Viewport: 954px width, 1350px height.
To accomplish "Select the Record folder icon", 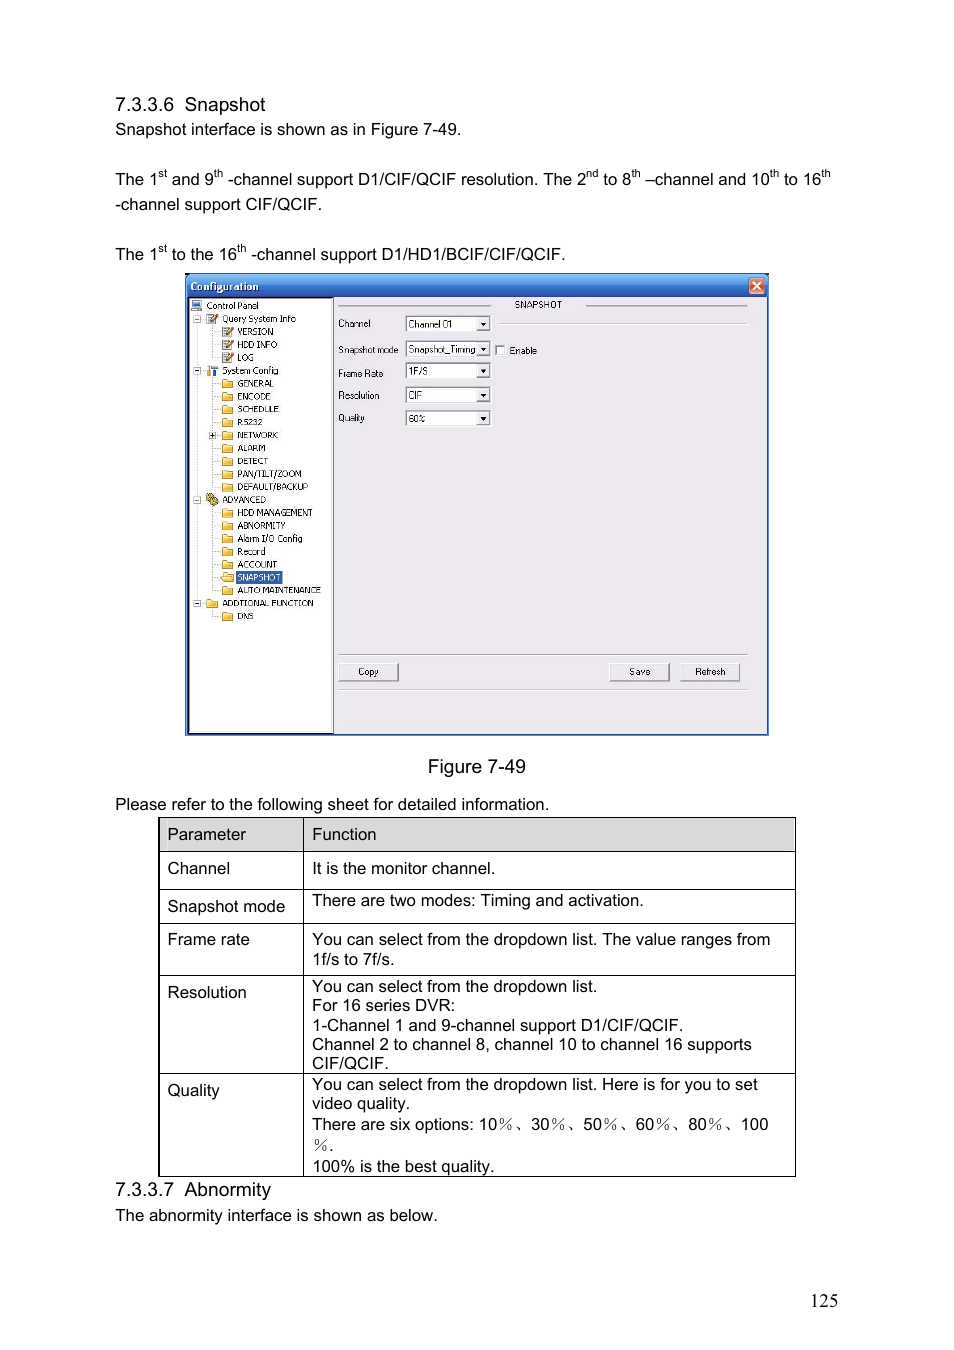I will 227,552.
